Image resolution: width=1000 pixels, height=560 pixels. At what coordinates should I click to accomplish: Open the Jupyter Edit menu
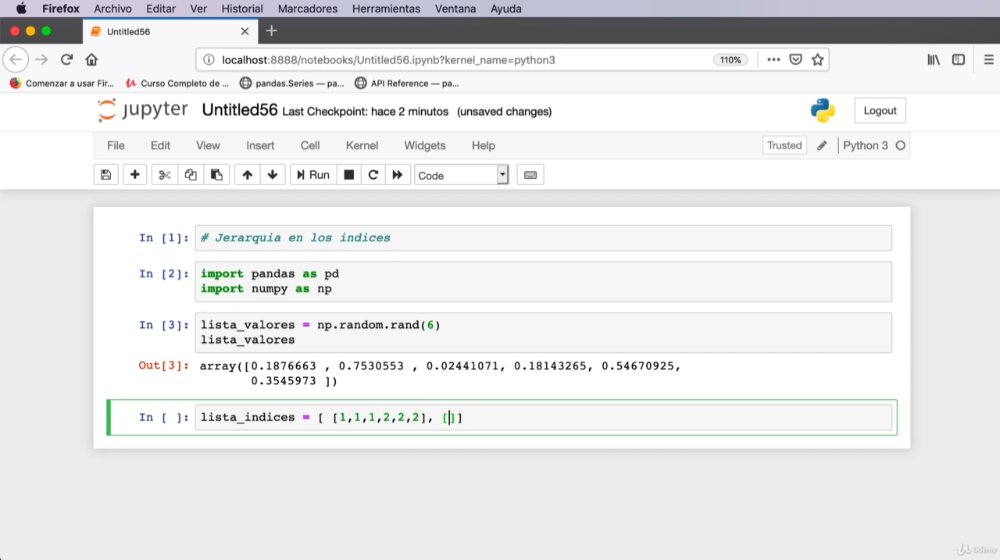(x=160, y=145)
